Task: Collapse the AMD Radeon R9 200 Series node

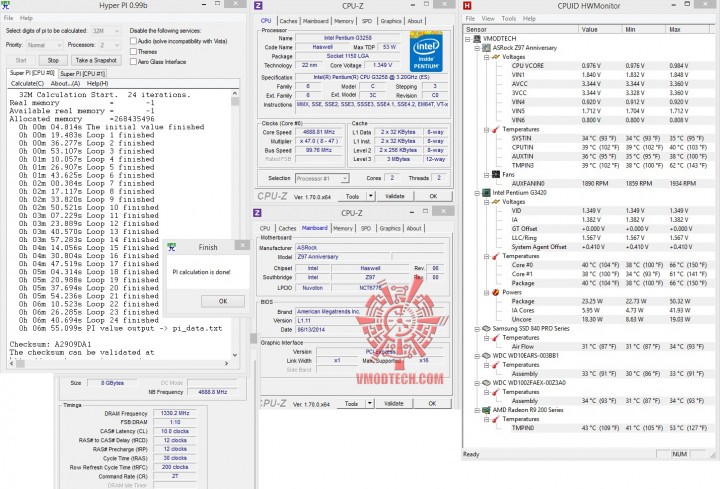Action: pyautogui.click(x=477, y=410)
